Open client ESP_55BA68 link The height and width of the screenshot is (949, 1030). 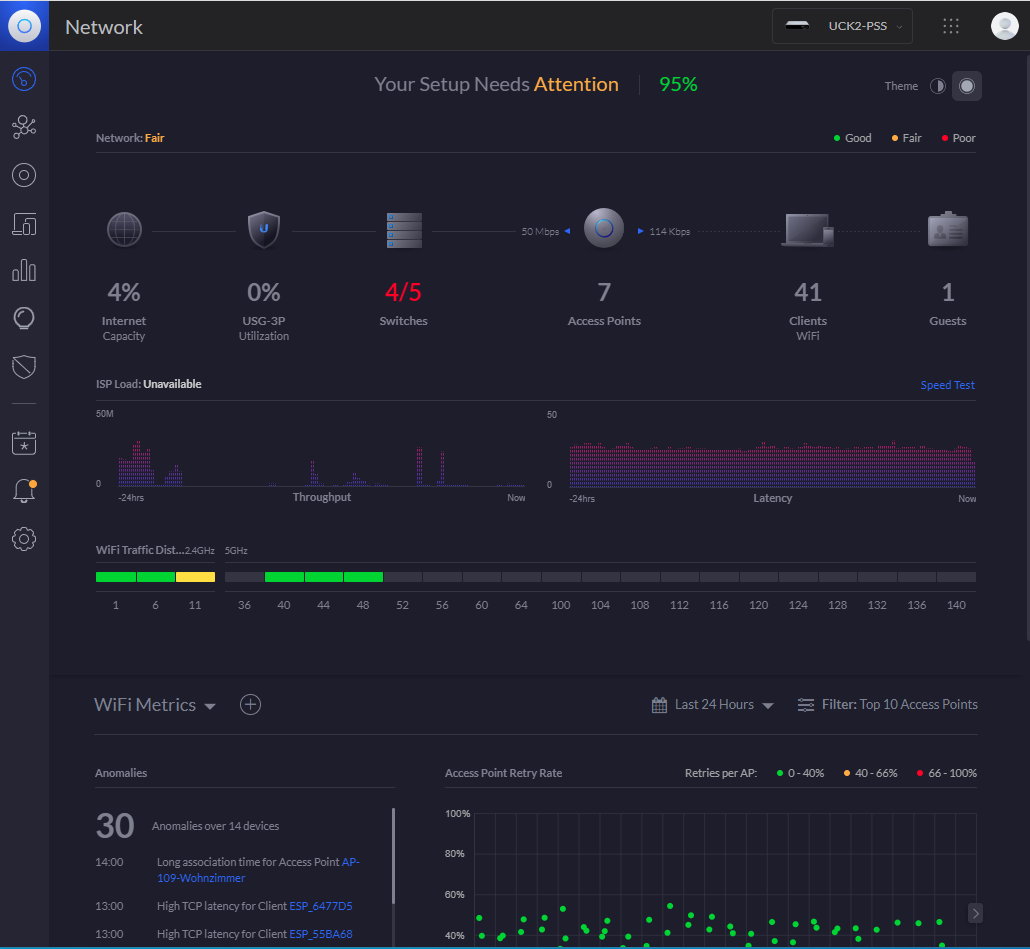pos(321,934)
